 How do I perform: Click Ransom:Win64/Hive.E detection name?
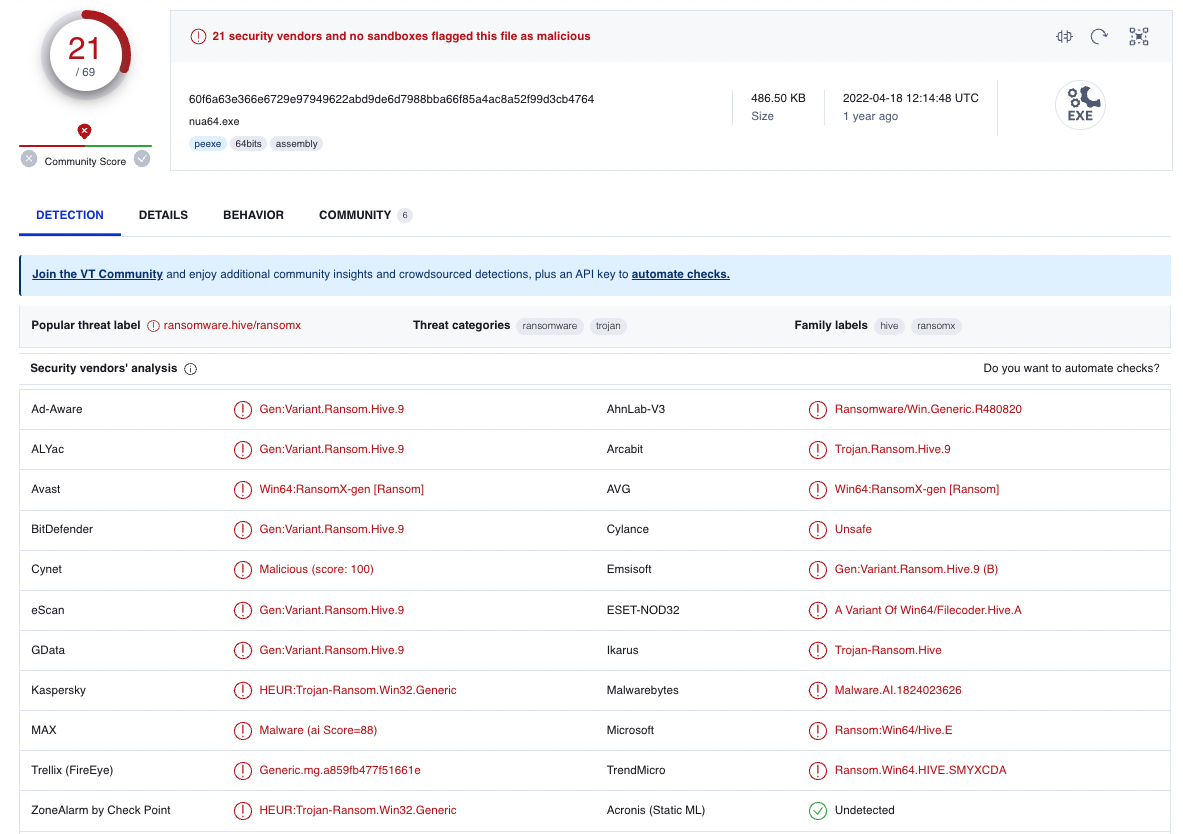point(893,730)
